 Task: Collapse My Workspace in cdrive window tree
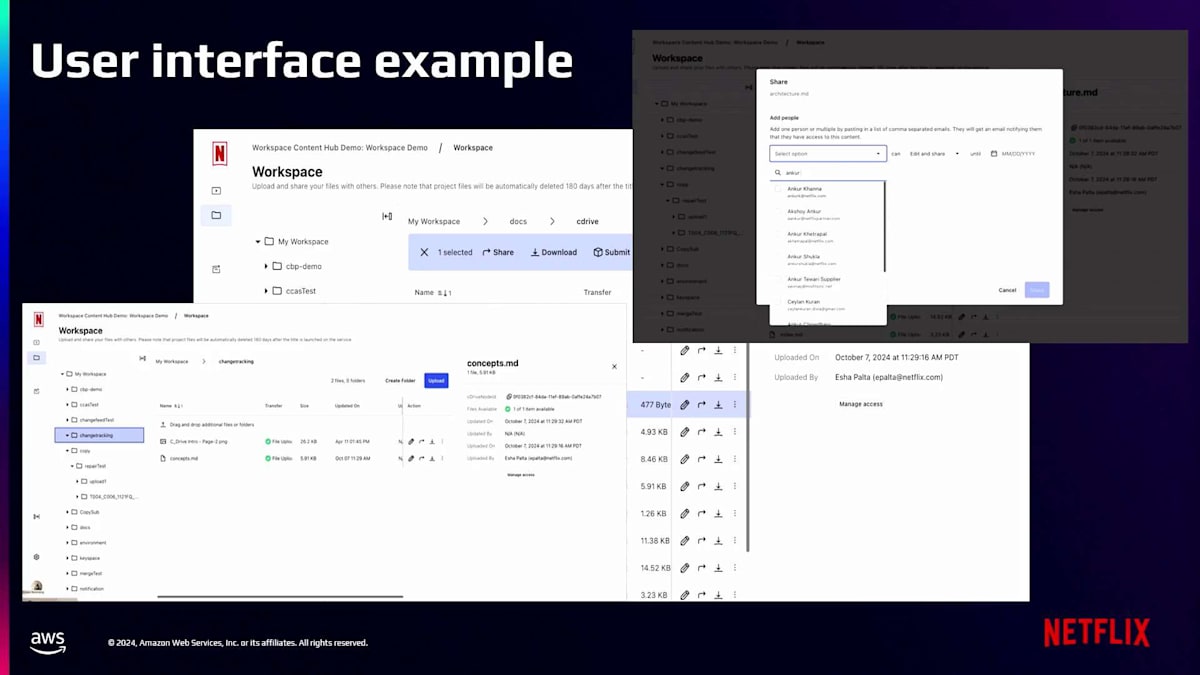click(x=257, y=241)
